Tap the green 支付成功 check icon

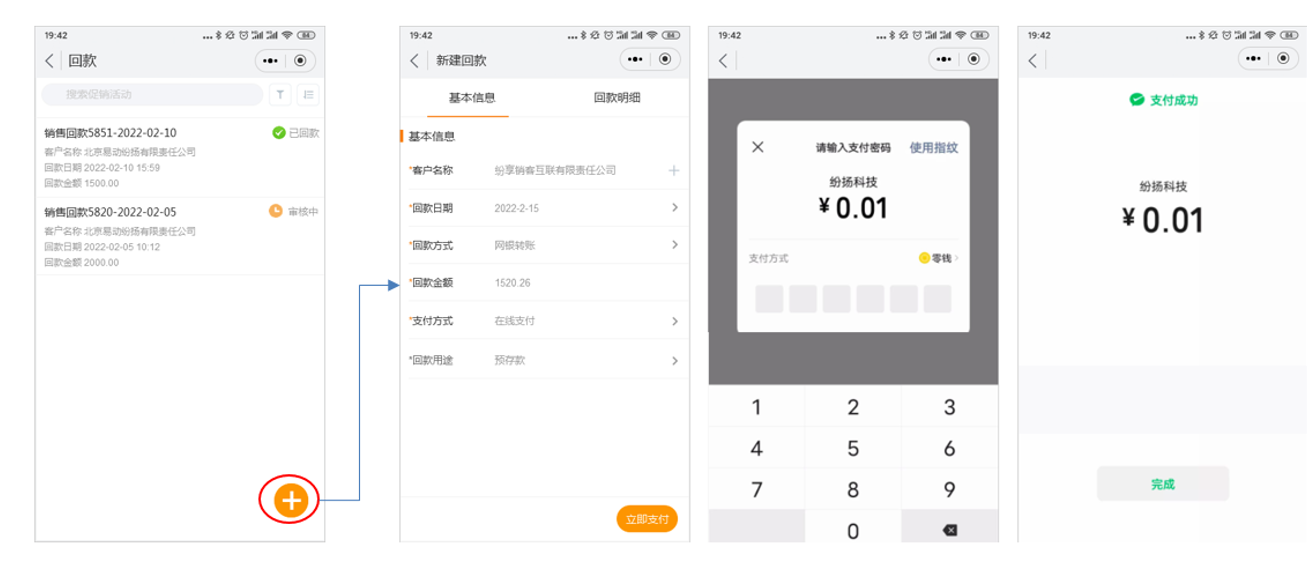(x=1136, y=100)
